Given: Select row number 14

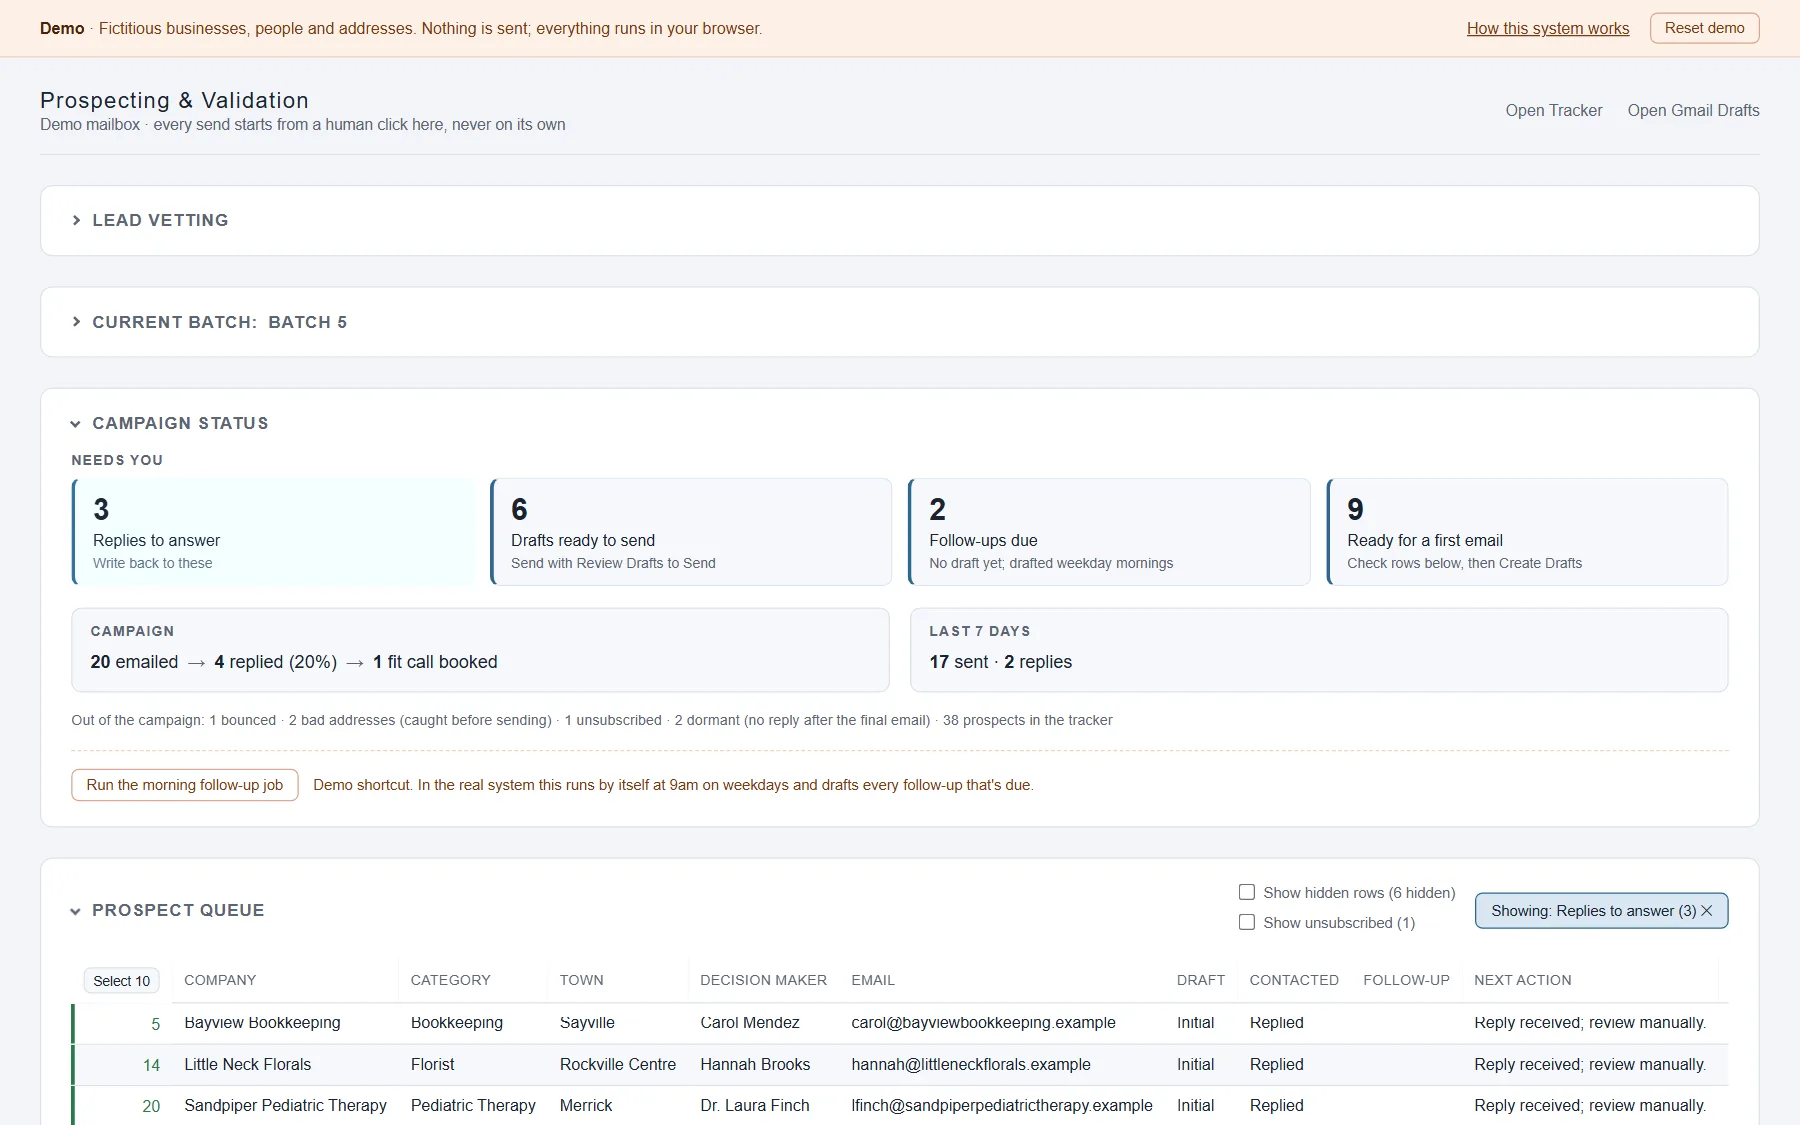Looking at the screenshot, I should 151,1065.
